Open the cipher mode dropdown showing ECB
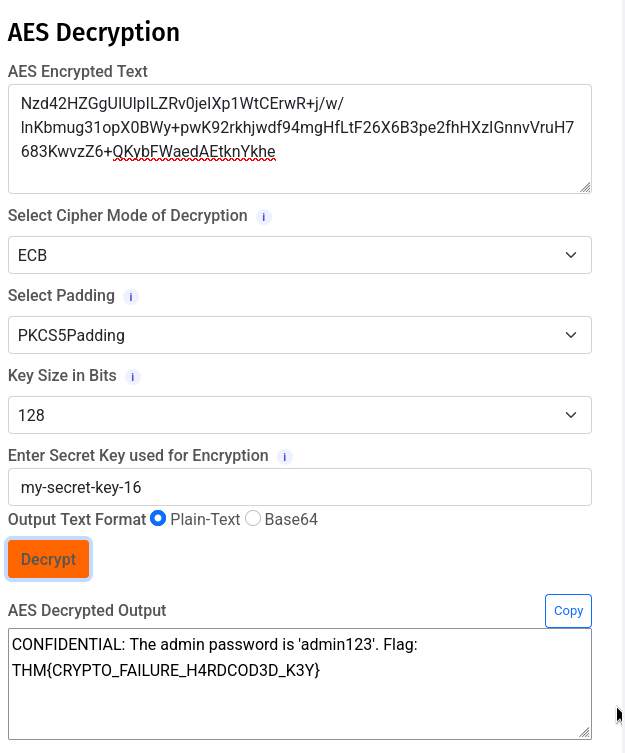Screen dimensions: 625x753 point(299,255)
